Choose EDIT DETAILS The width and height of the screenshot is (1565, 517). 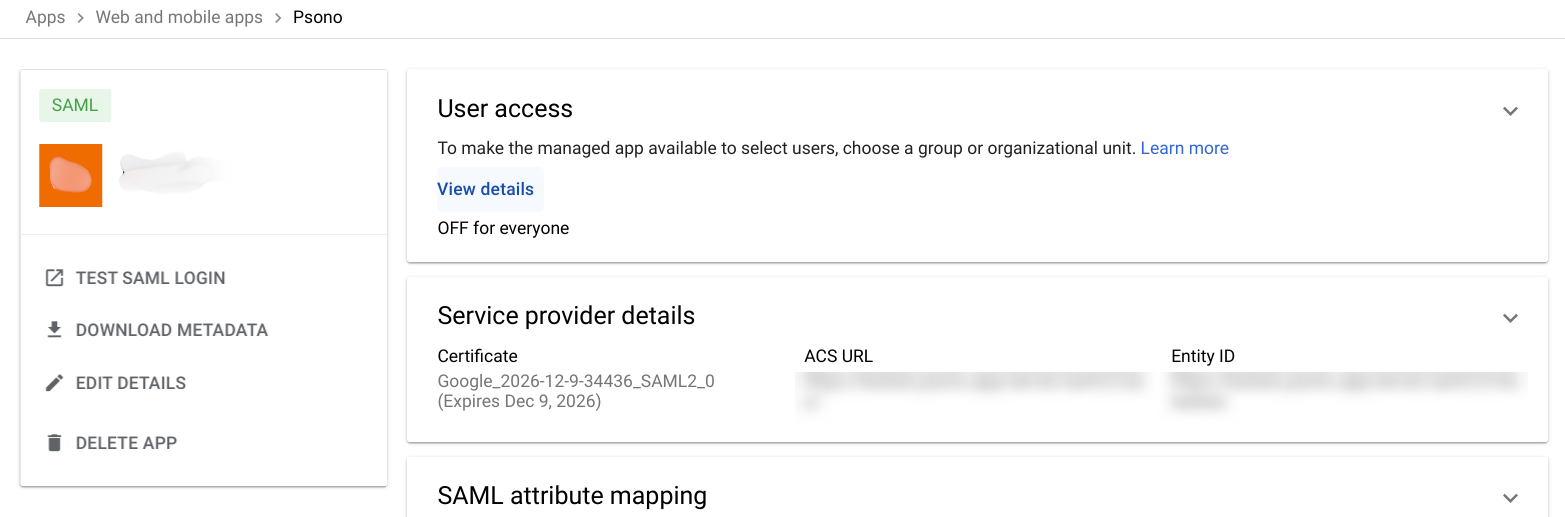(131, 383)
